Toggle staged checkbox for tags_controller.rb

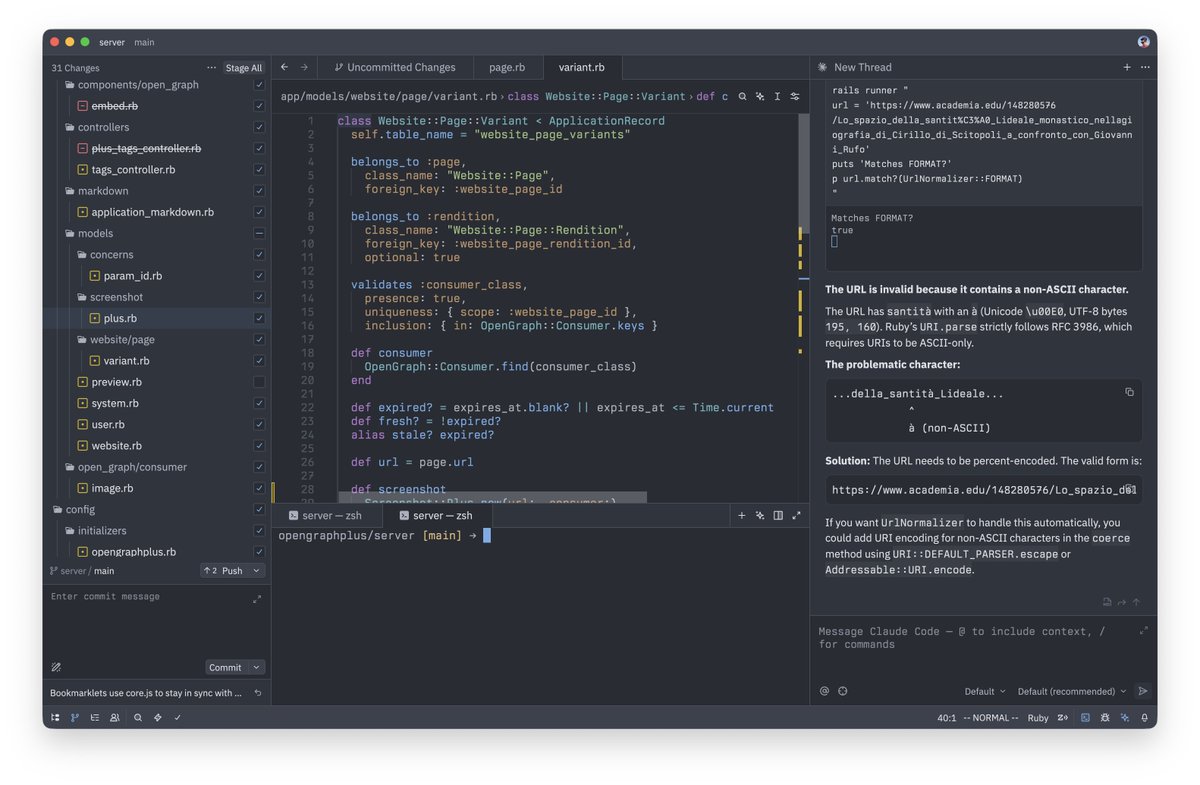pos(259,170)
